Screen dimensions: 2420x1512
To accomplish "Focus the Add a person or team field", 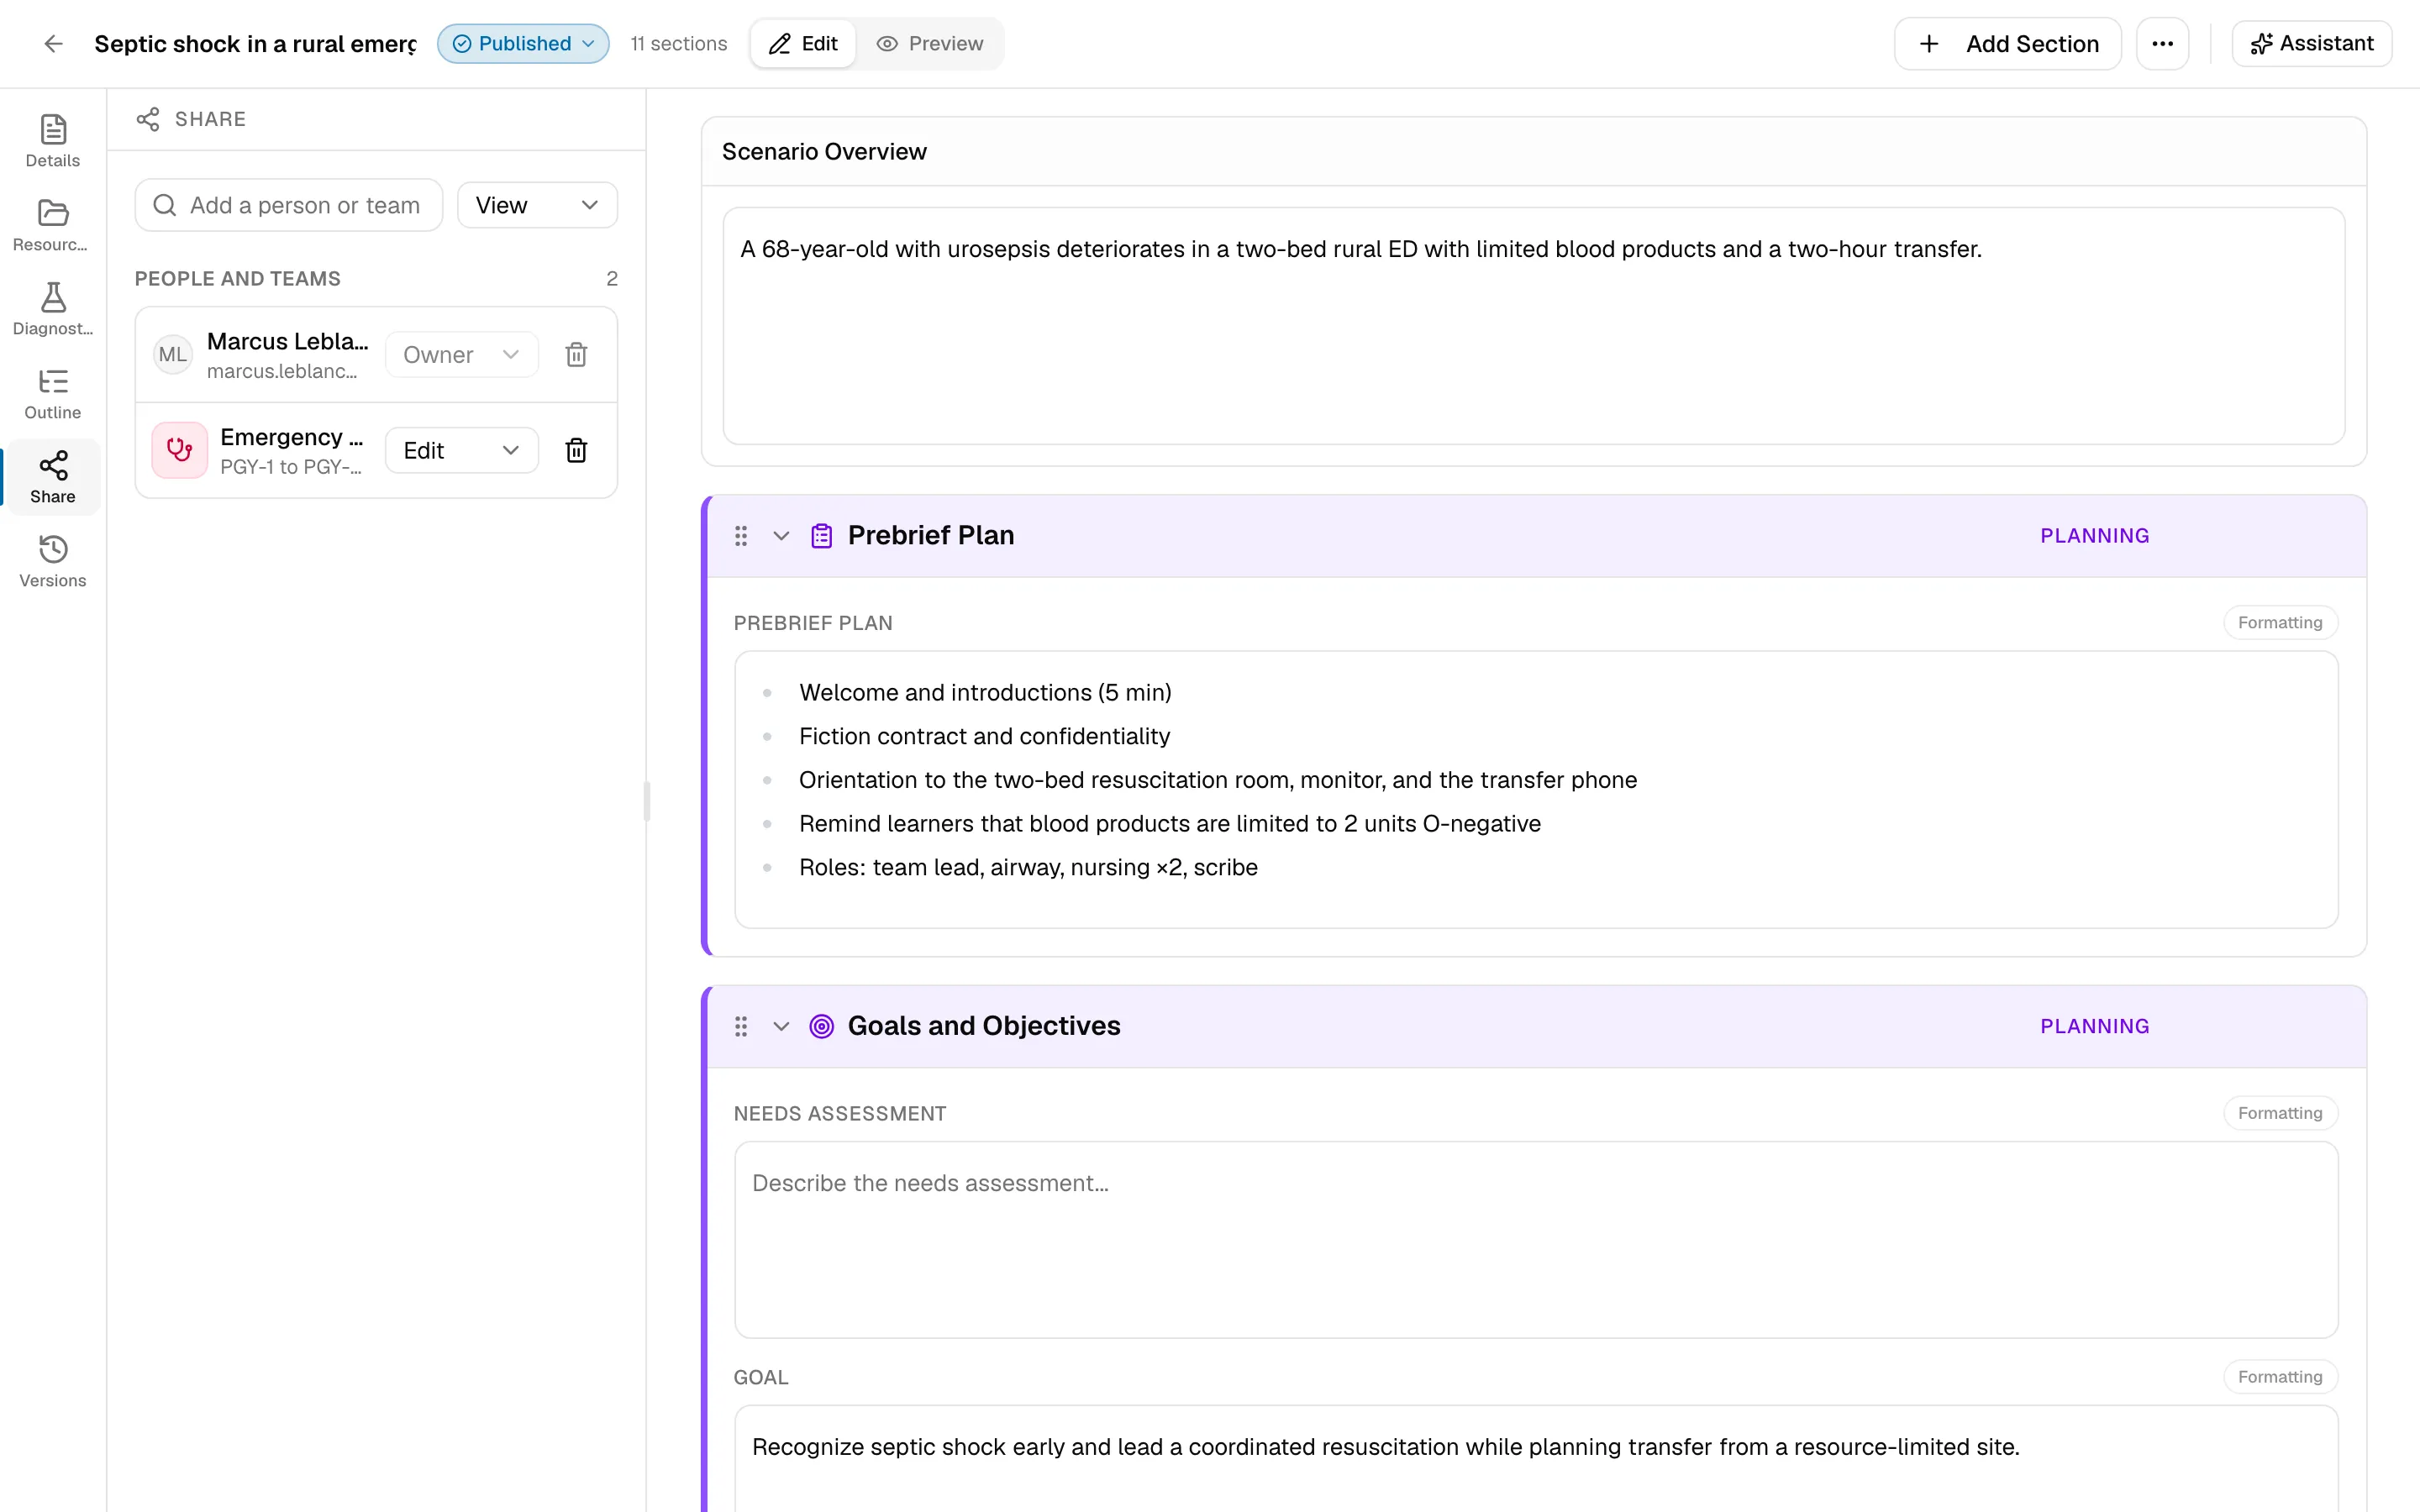I will [289, 205].
